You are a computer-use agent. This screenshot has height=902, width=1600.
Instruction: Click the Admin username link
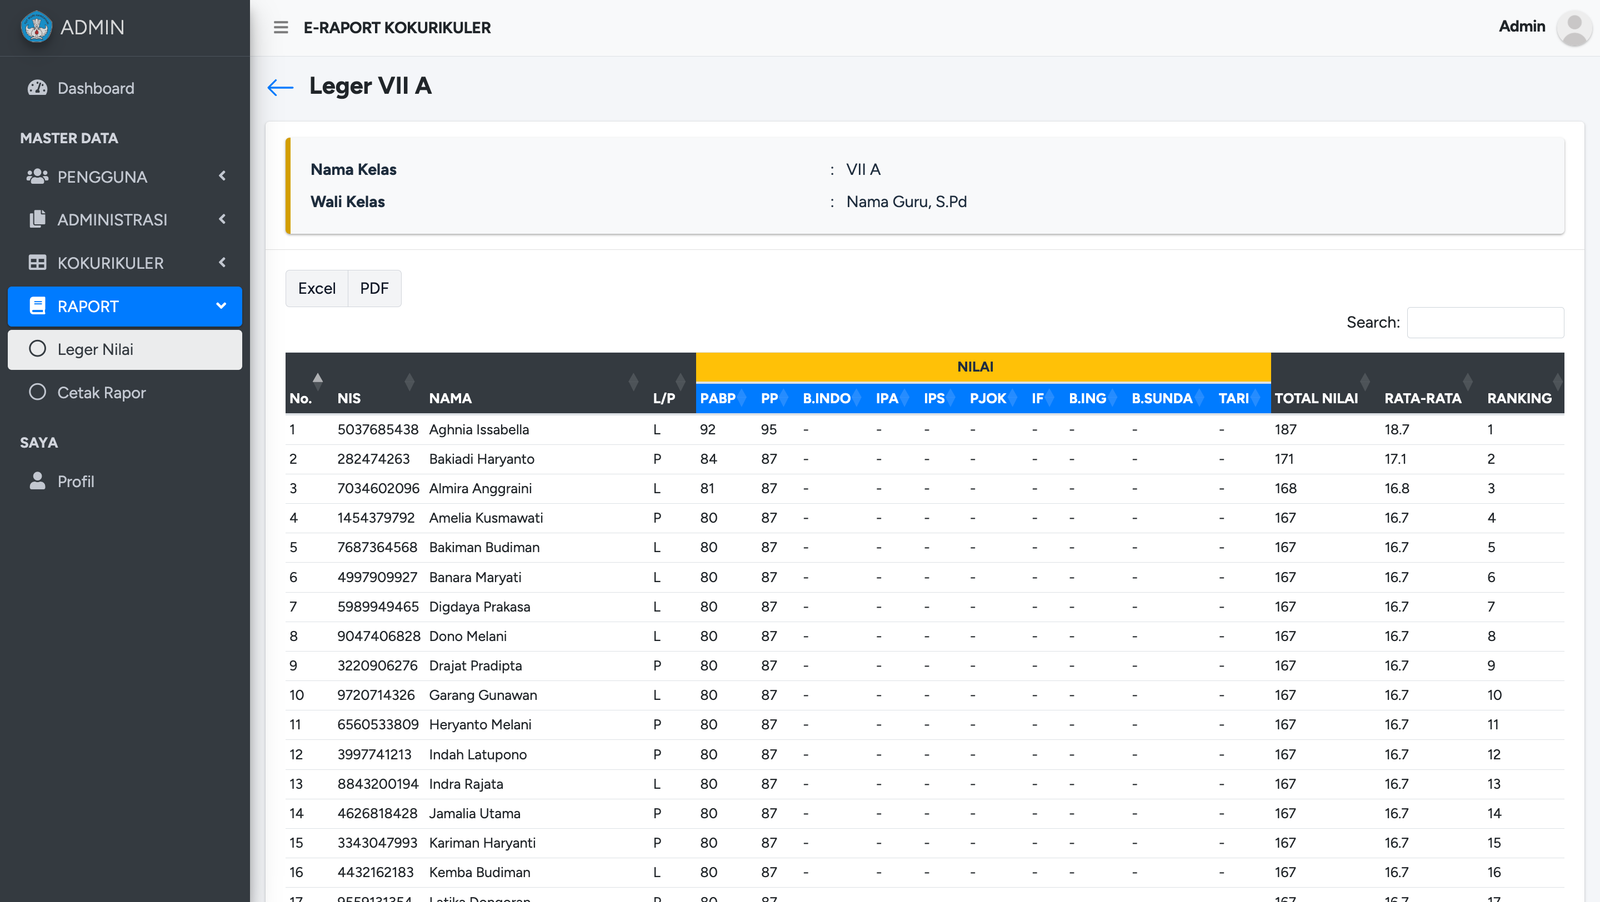pos(1522,27)
